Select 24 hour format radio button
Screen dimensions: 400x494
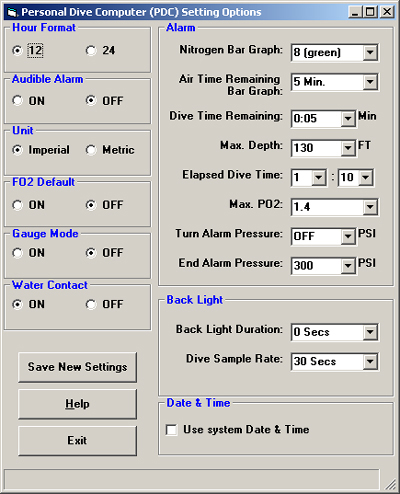click(x=91, y=51)
